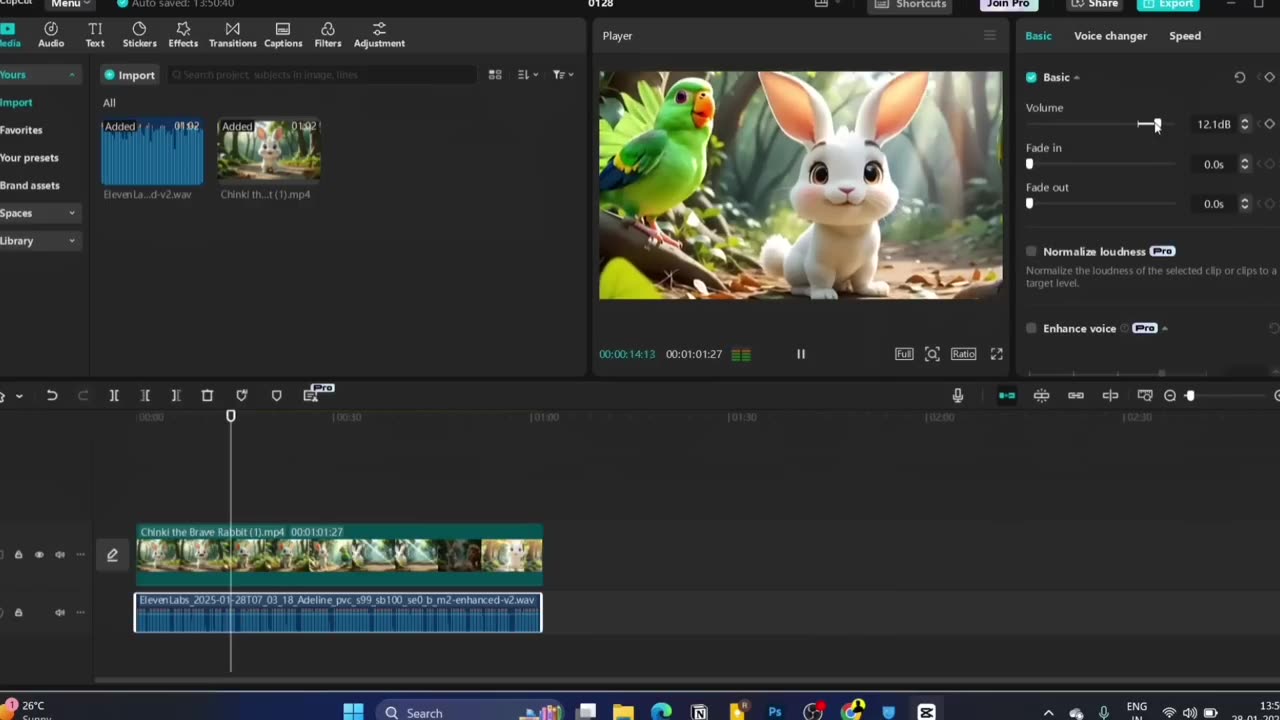
Task: Enable the Enhance voice checkbox
Action: (x=1031, y=328)
